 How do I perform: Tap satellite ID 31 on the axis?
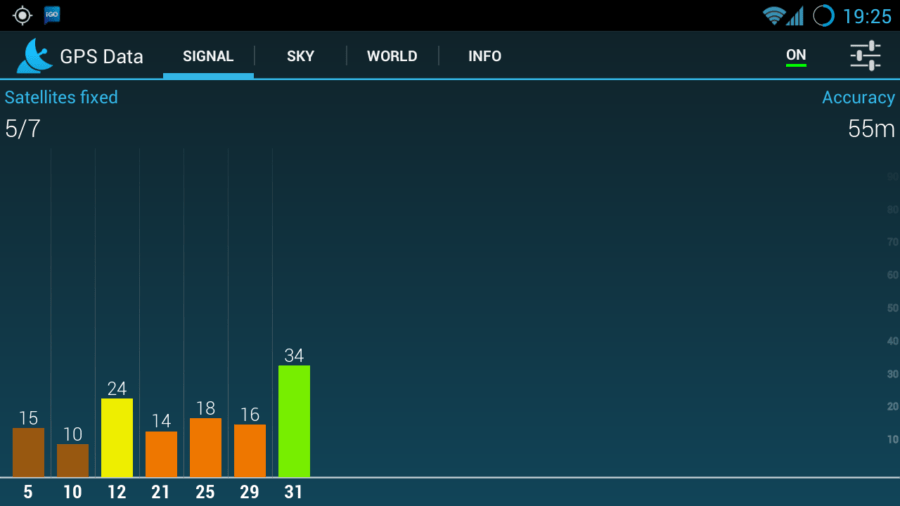coord(293,492)
